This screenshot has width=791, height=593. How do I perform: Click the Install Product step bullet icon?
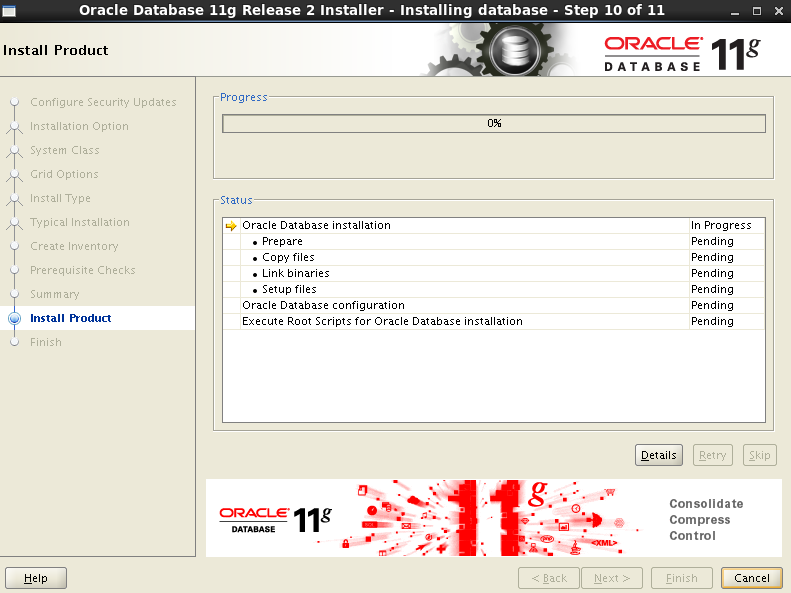click(x=15, y=318)
